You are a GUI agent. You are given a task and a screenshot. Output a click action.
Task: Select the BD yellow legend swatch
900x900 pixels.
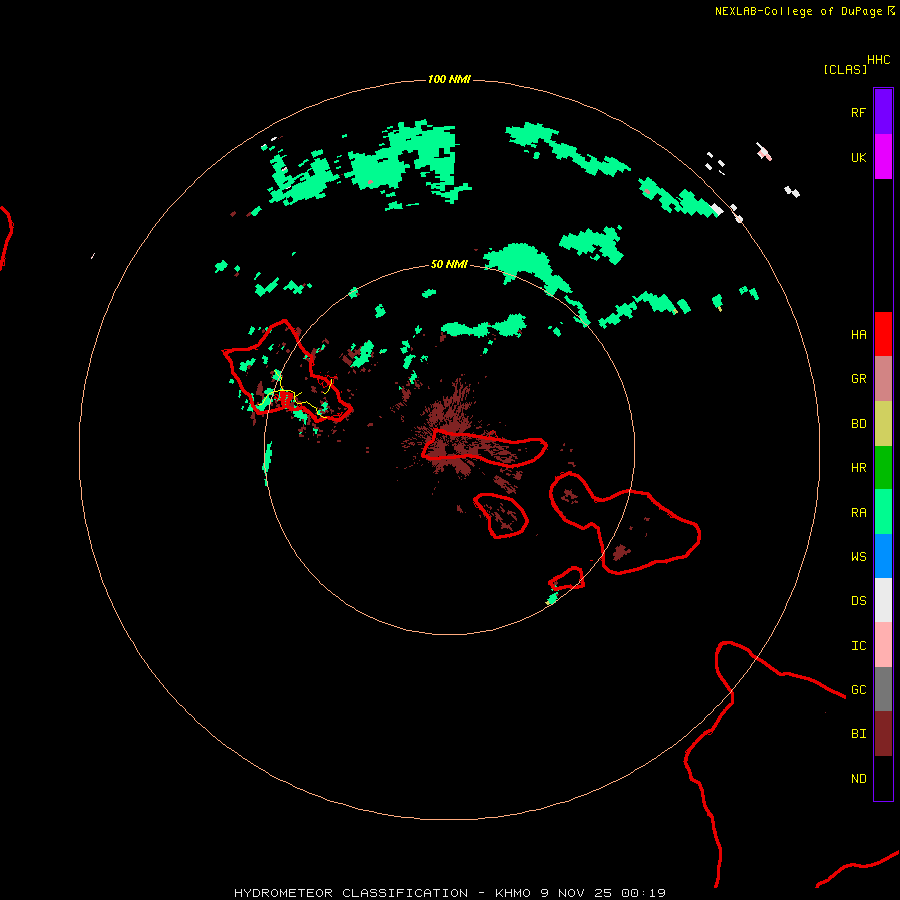883,423
